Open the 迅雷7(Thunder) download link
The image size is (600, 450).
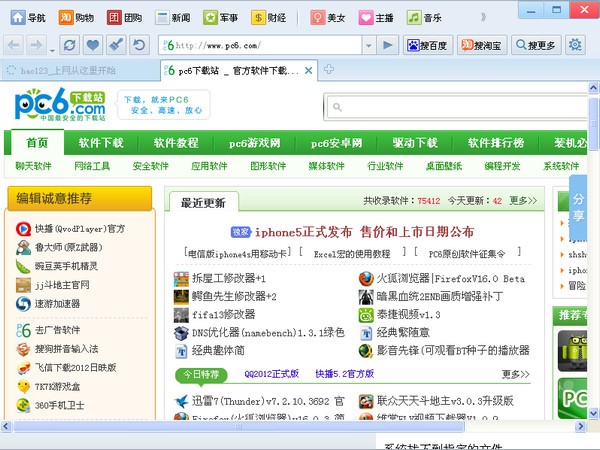[x=268, y=401]
